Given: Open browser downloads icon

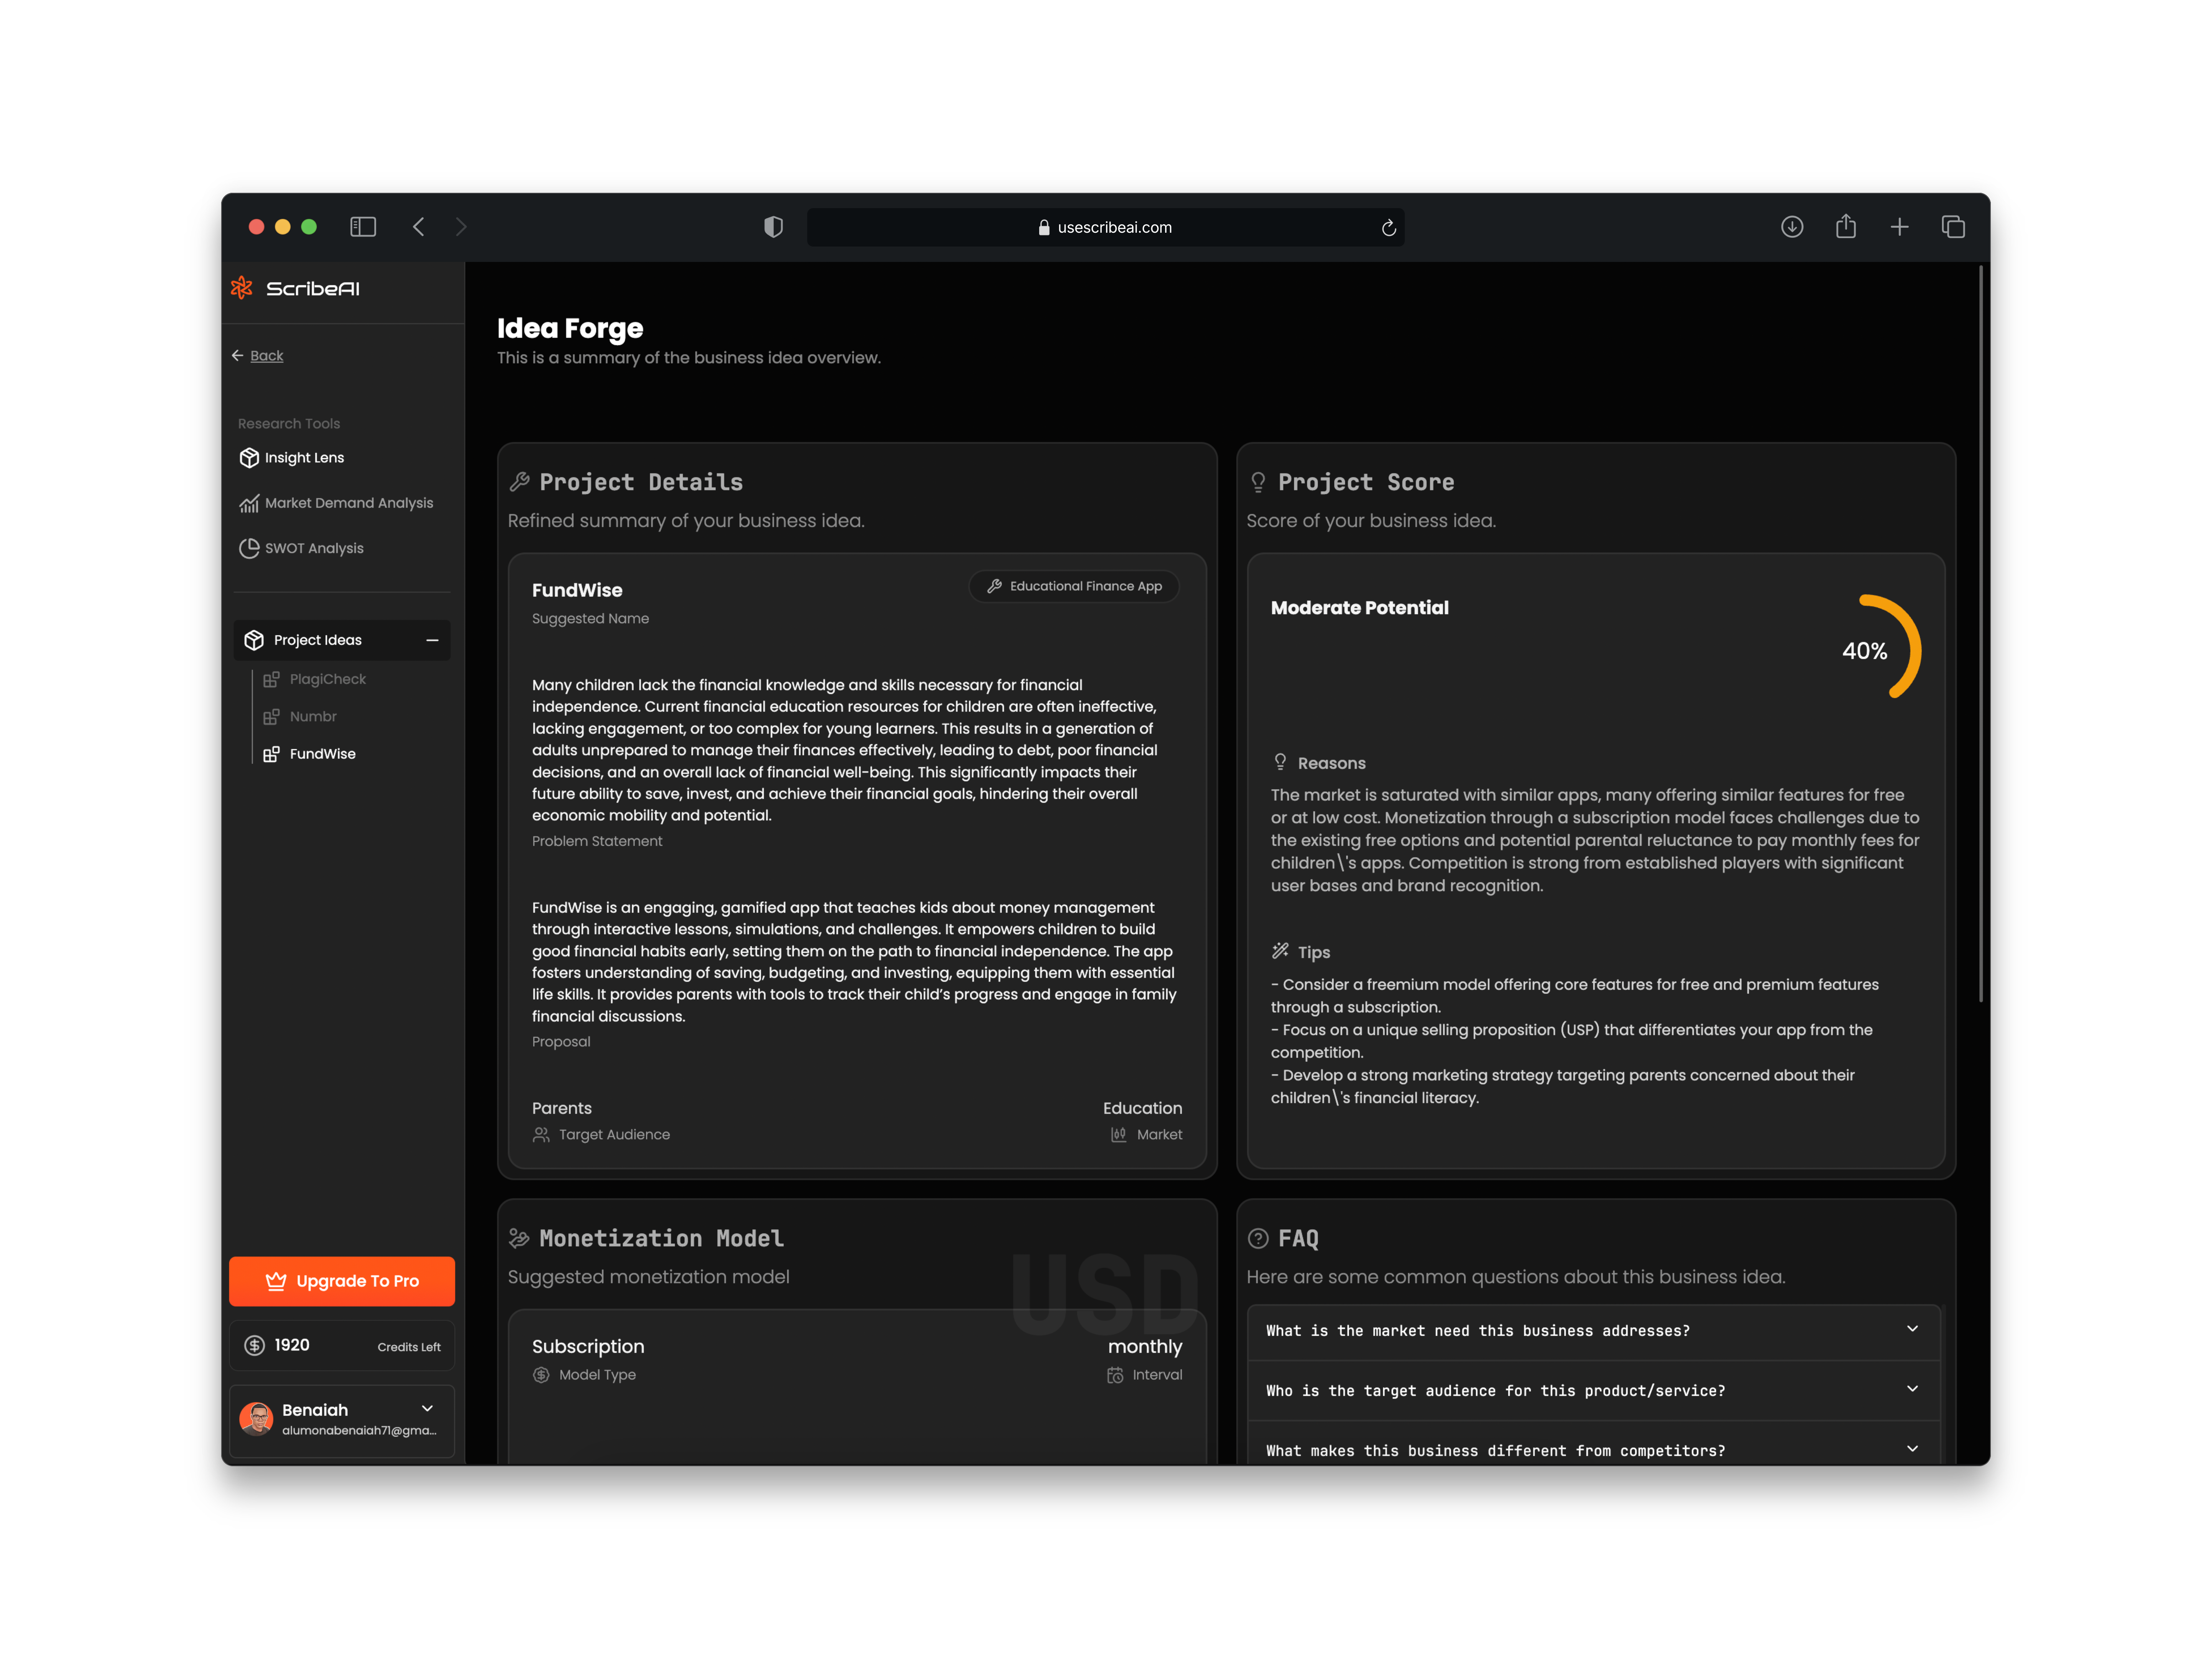Looking at the screenshot, I should coord(1792,227).
